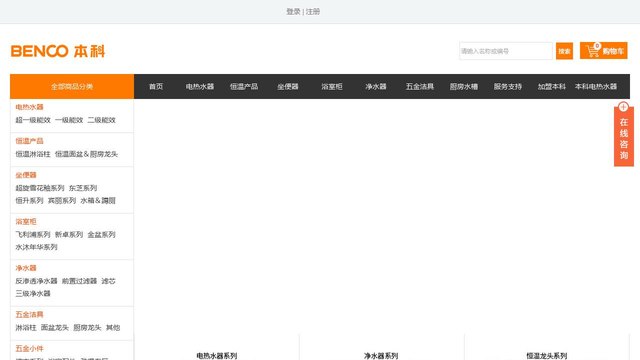Screen dimensions: 640x360
Task: Click 面盆龙头 under 五金洁具
Action: [x=55, y=327]
